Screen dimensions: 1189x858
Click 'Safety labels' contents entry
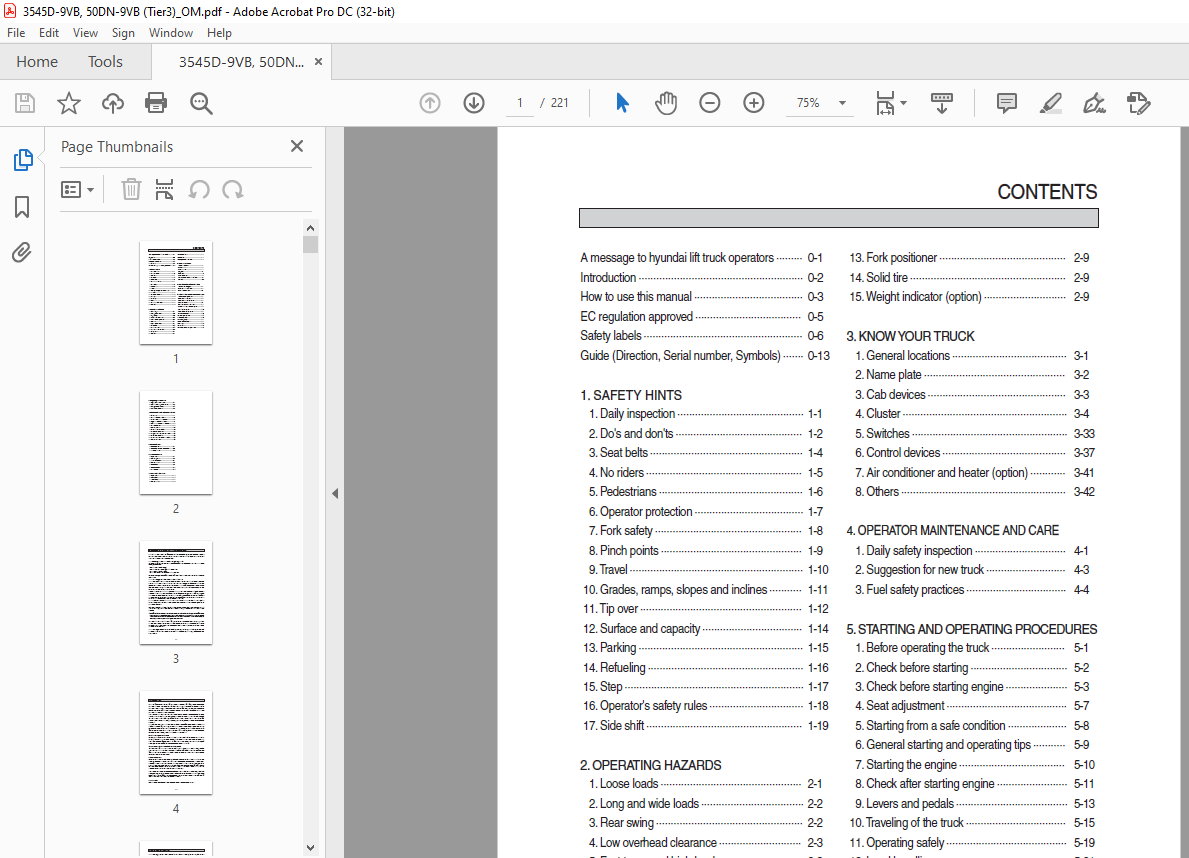coord(702,335)
